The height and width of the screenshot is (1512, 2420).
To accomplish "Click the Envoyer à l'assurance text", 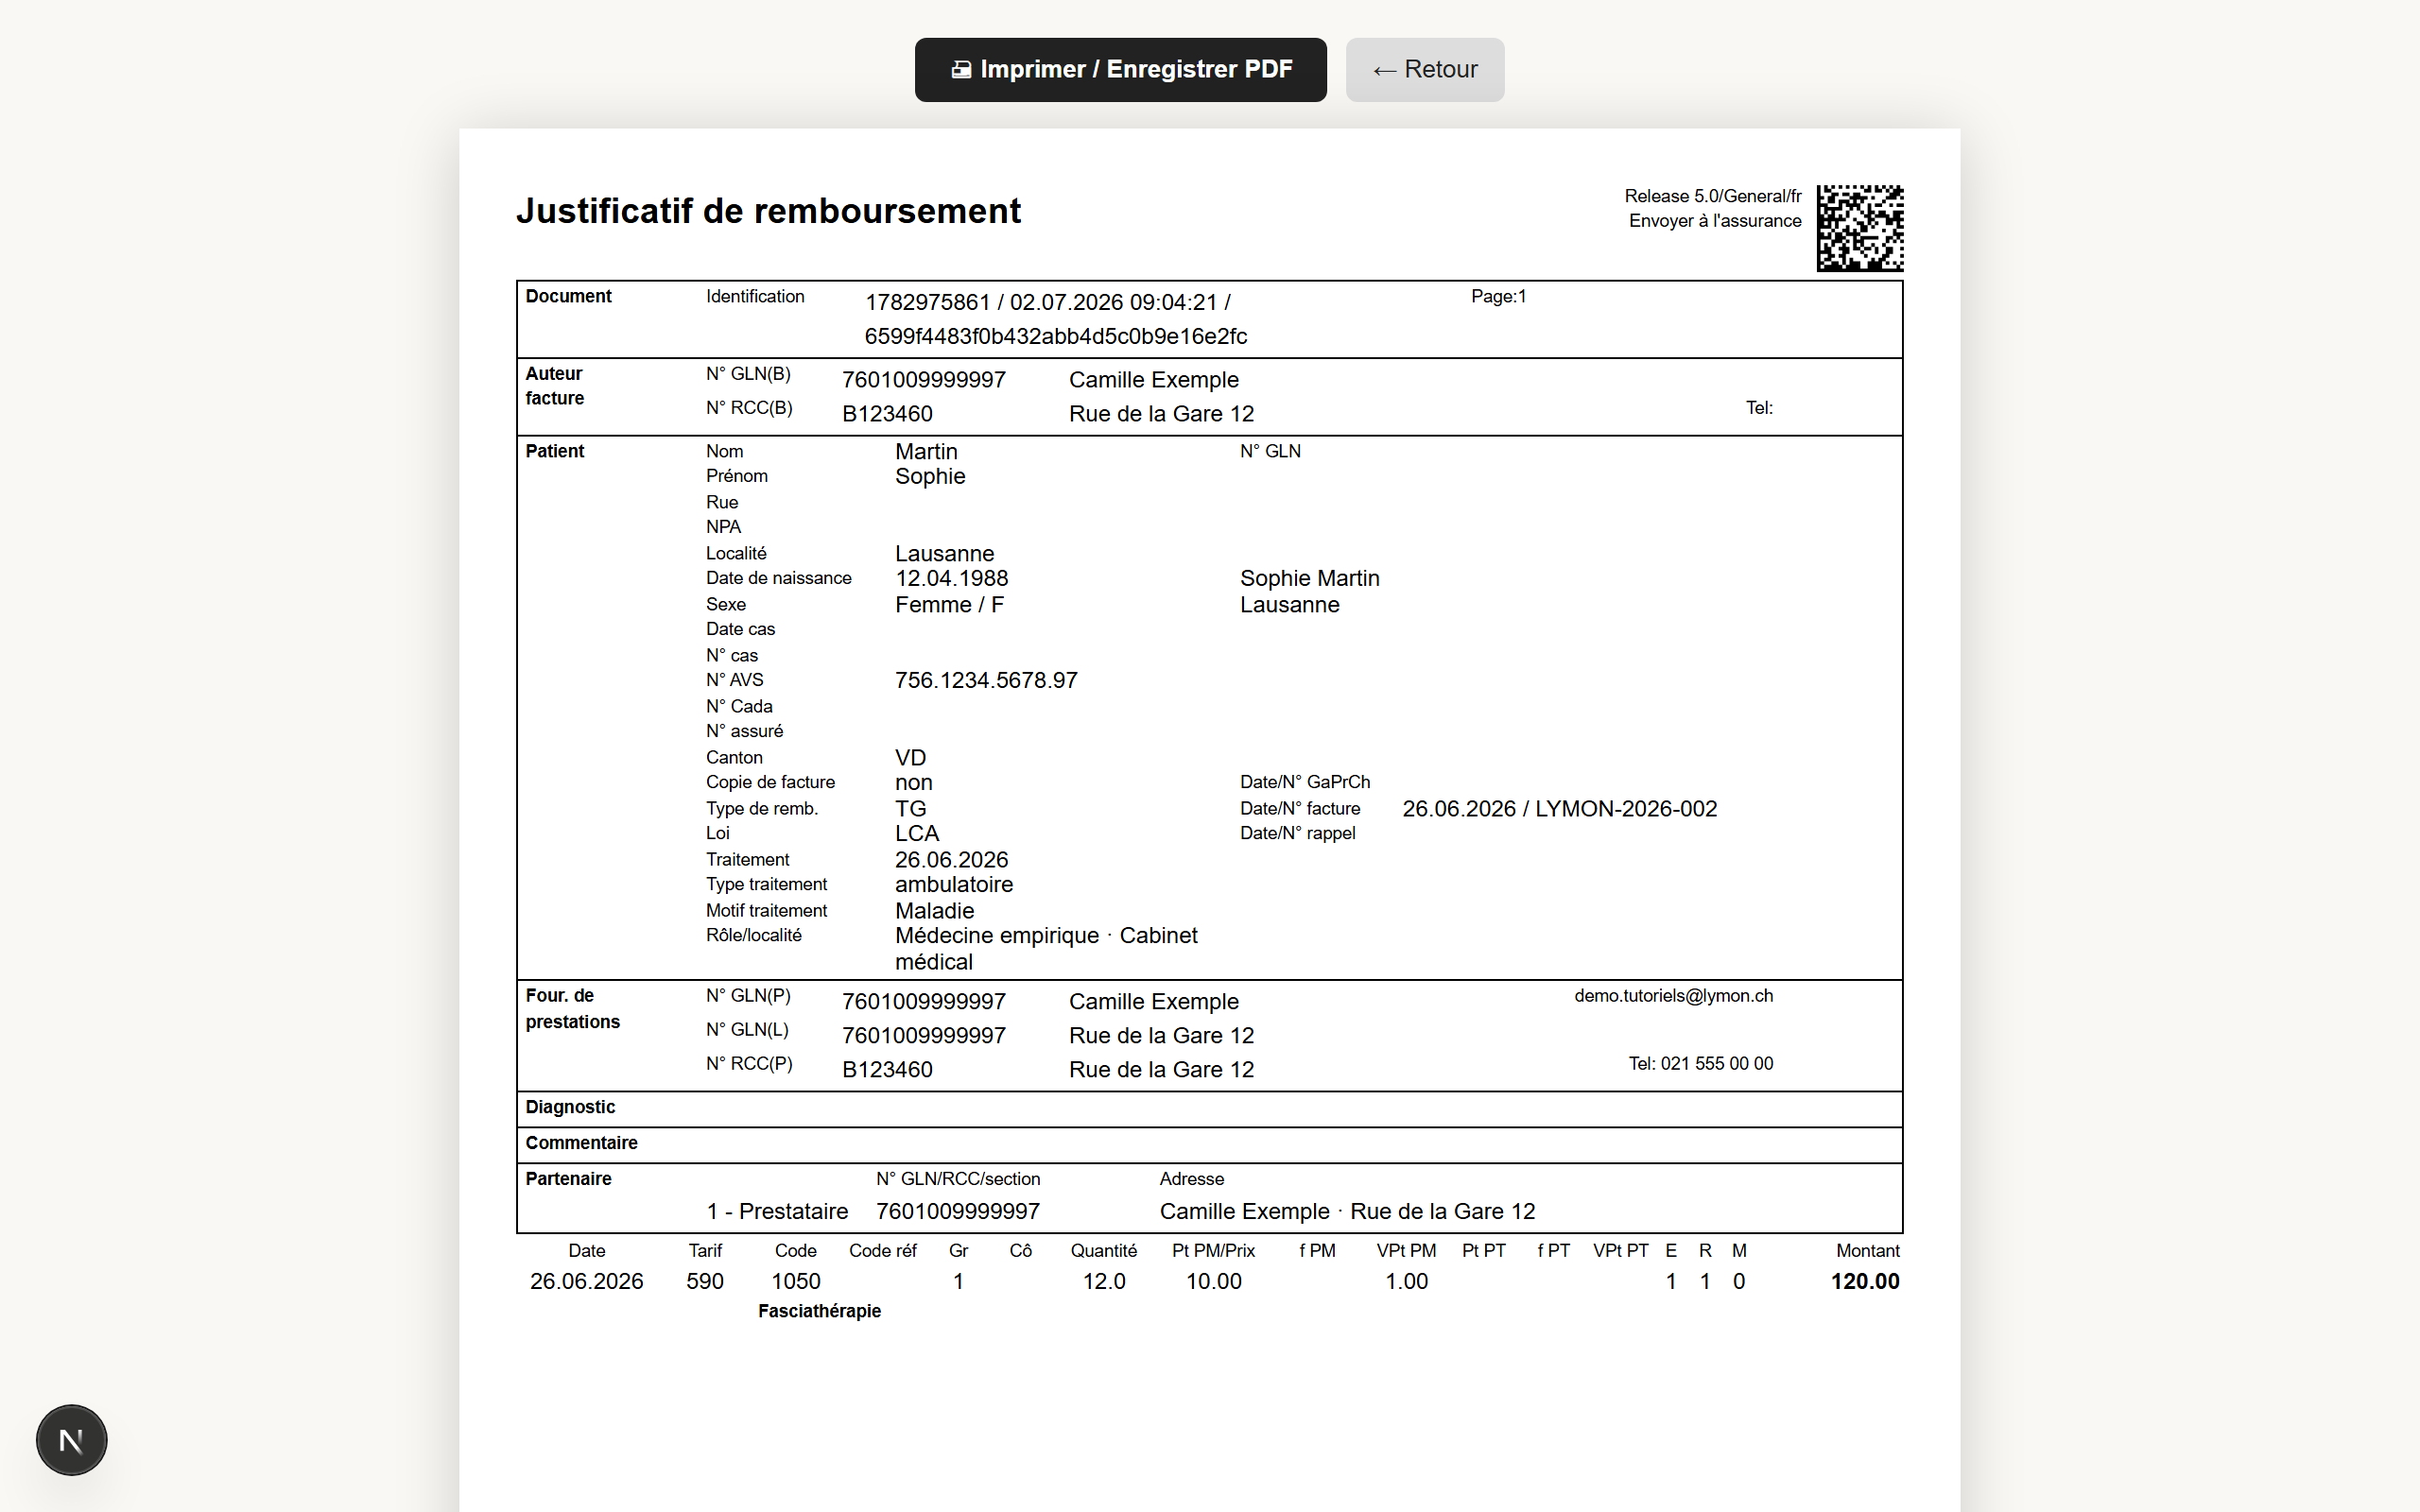I will click(x=1715, y=221).
